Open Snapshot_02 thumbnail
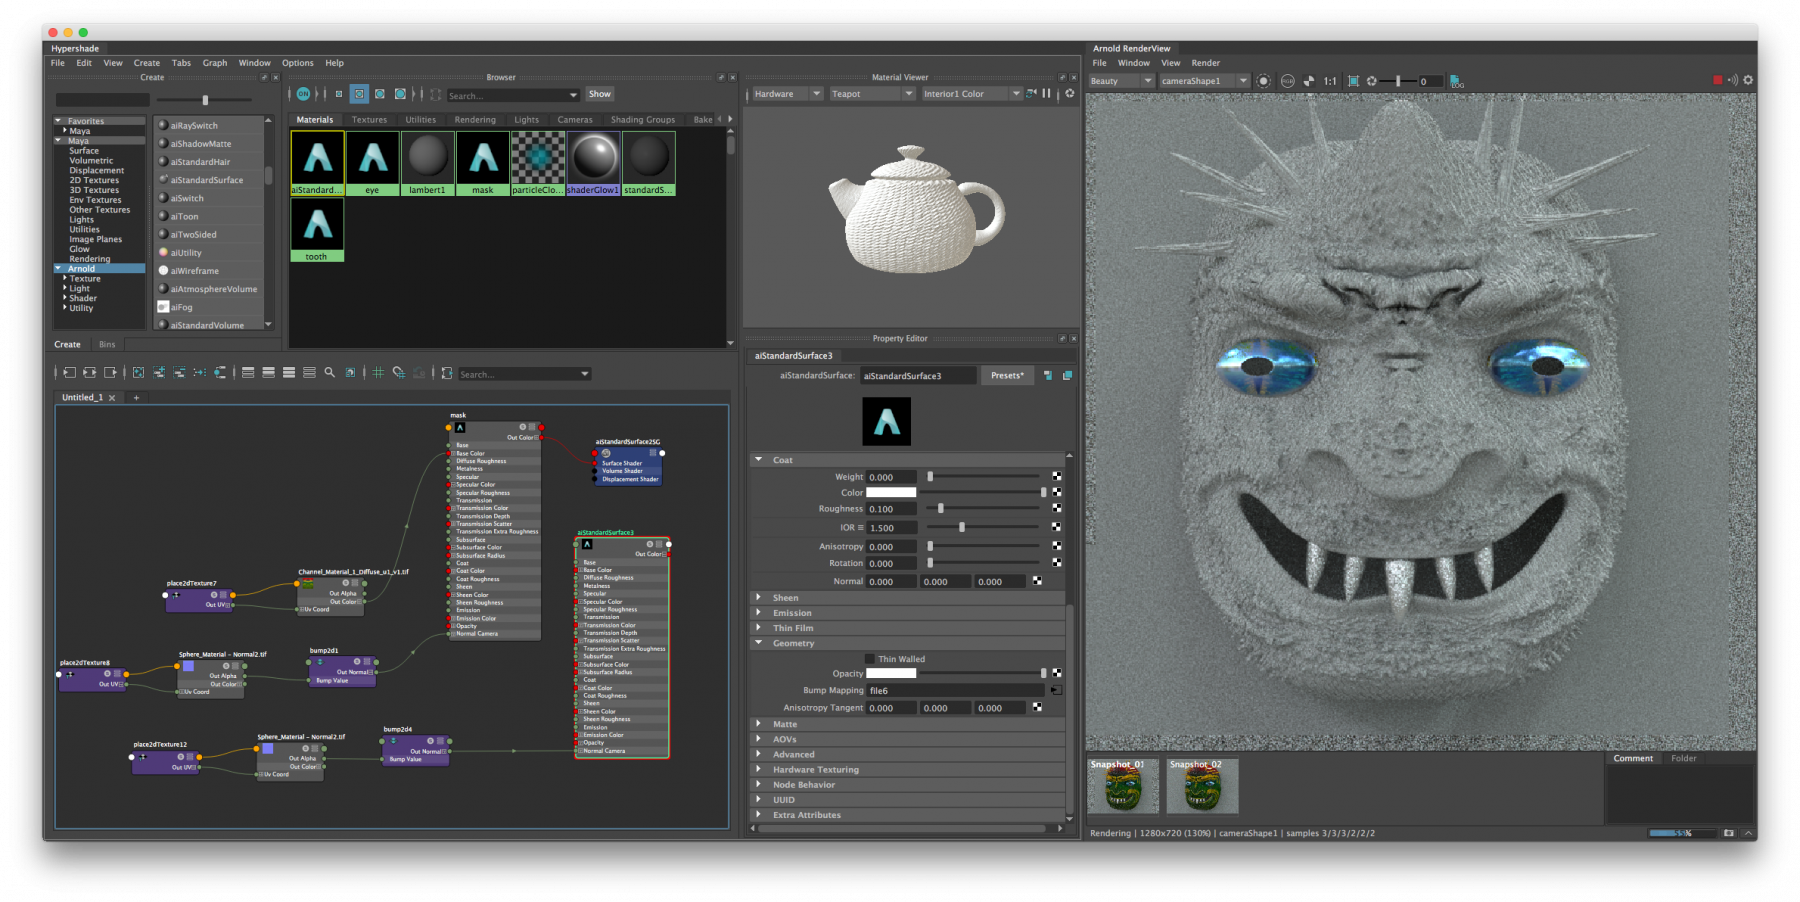 tap(1202, 786)
